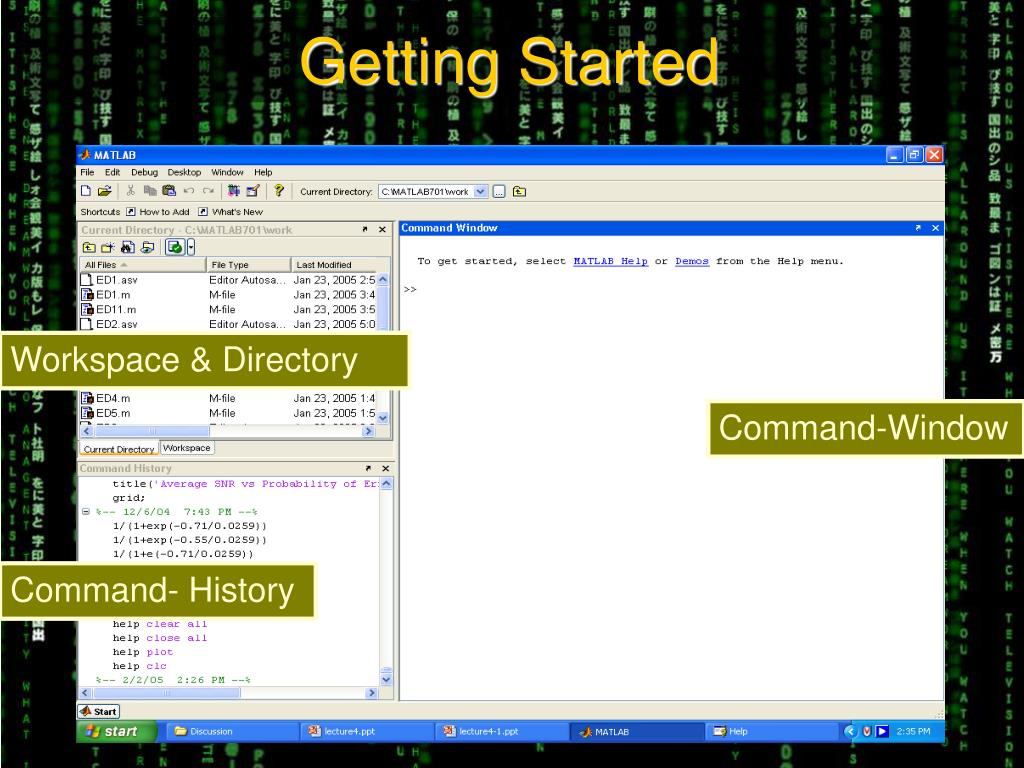Click the file list scroll-up arrow

pyautogui.click(x=383, y=280)
